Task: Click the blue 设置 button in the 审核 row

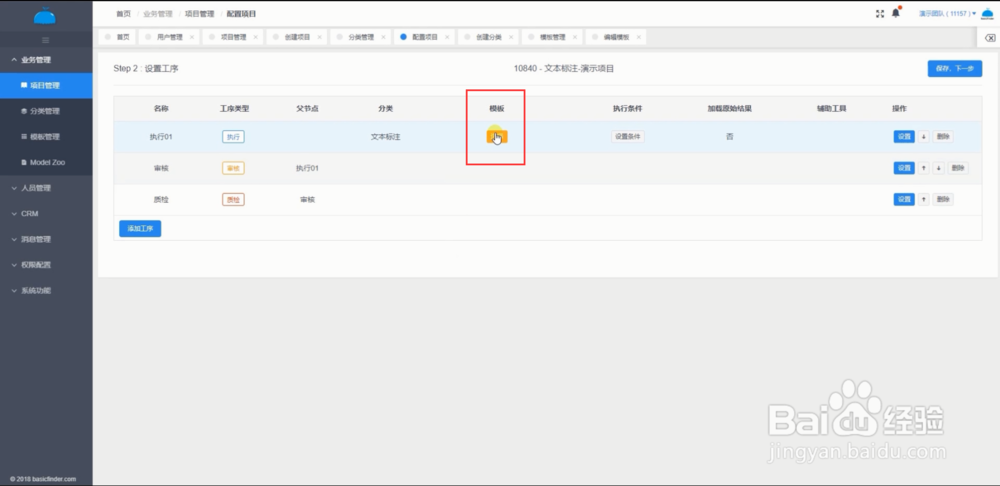Action: [904, 168]
